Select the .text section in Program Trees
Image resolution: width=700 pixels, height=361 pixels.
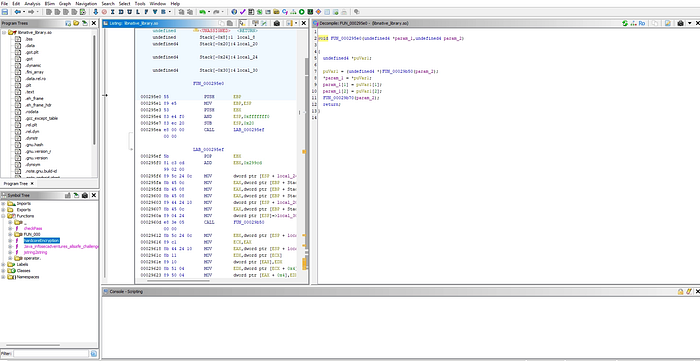pos(30,91)
